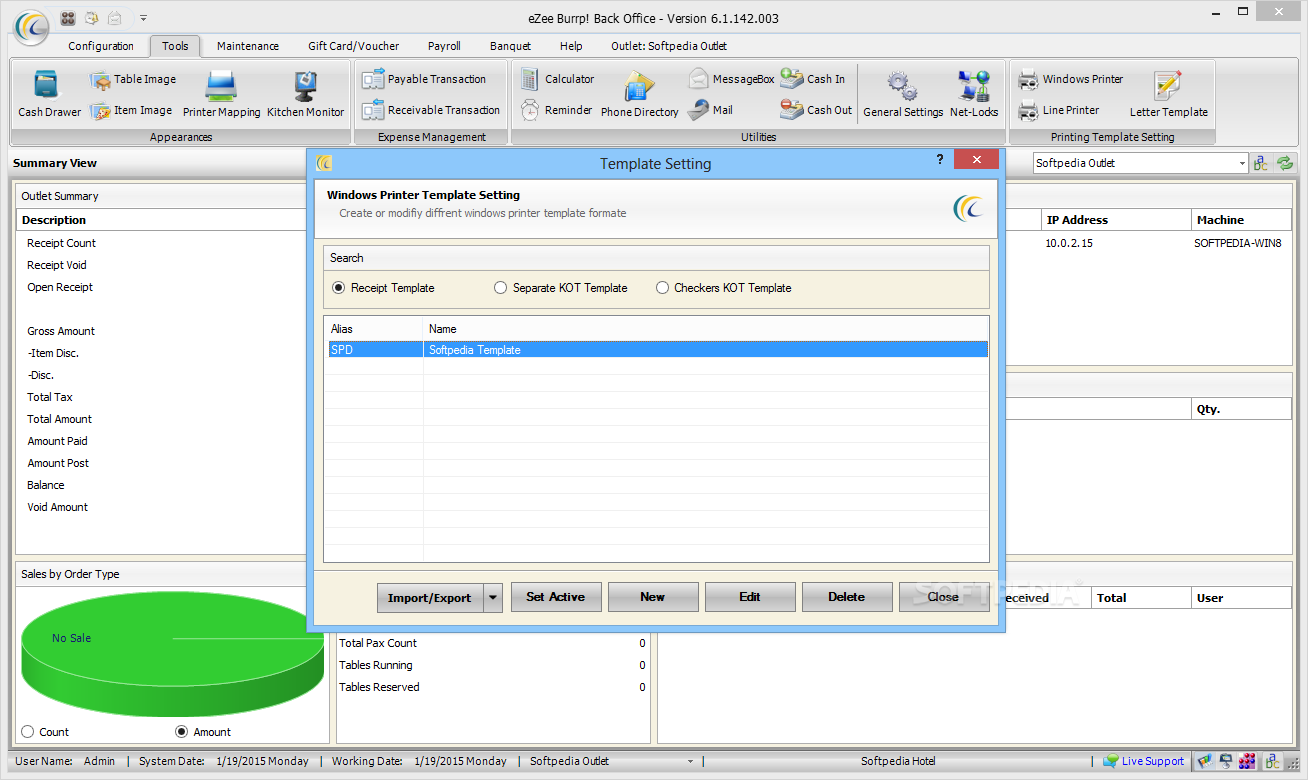Click the Import/Export button

[x=430, y=597]
